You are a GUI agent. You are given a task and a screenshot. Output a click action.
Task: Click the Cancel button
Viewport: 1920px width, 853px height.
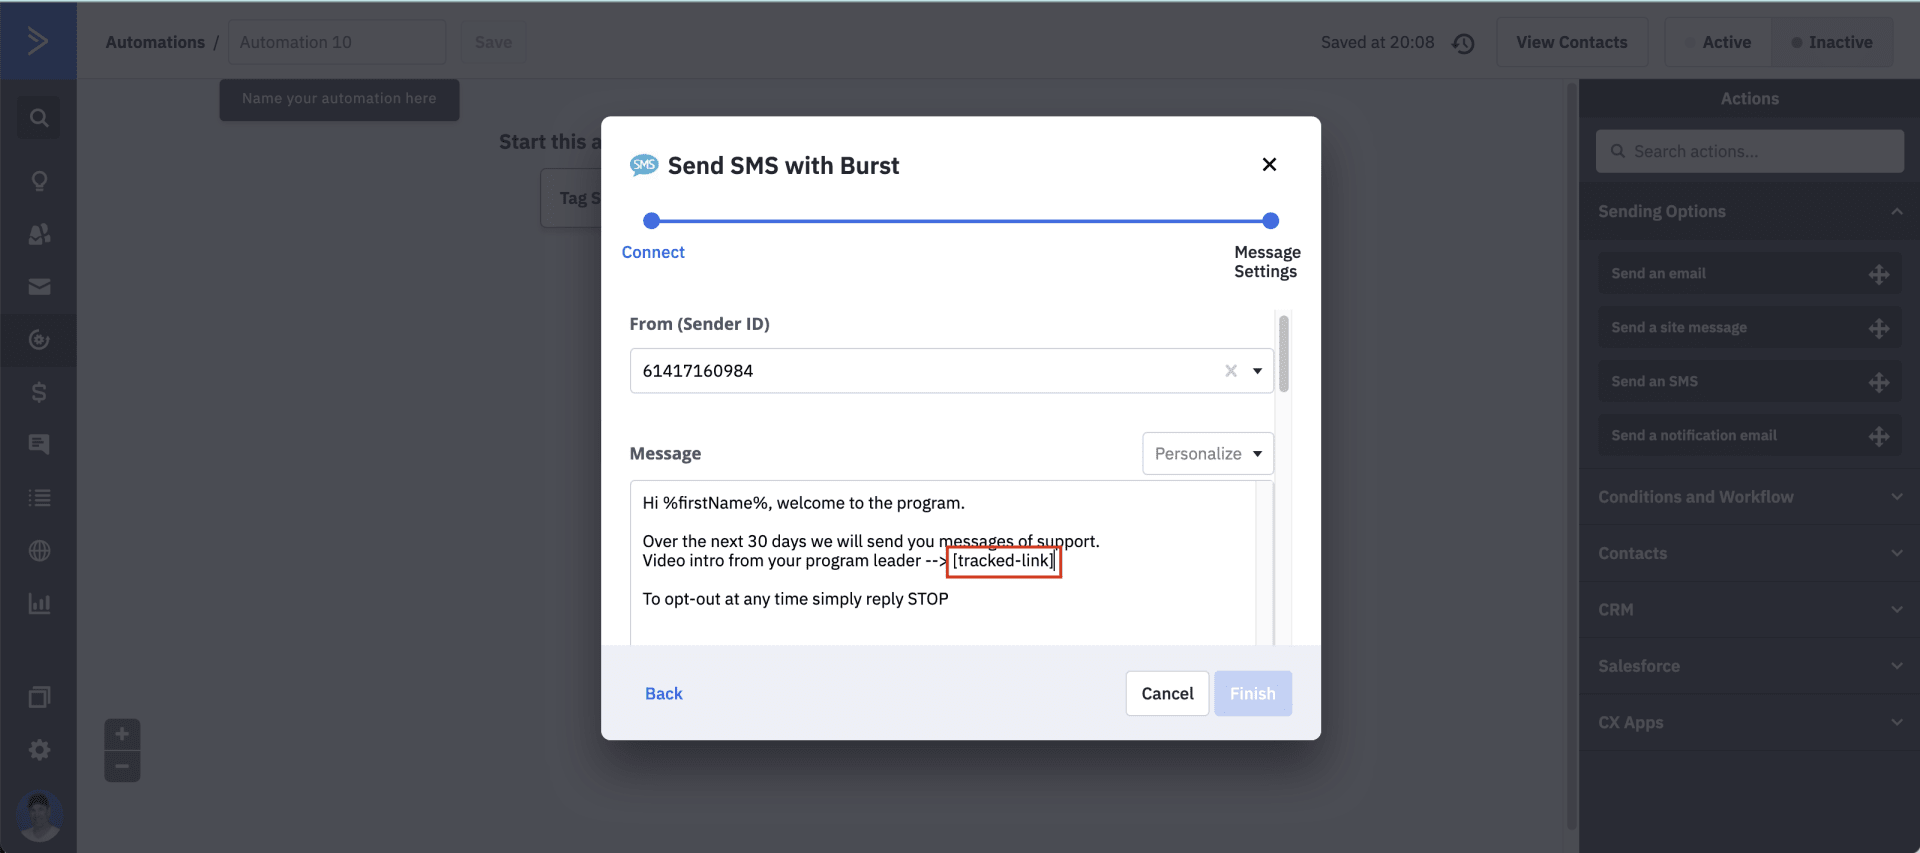[1167, 694]
